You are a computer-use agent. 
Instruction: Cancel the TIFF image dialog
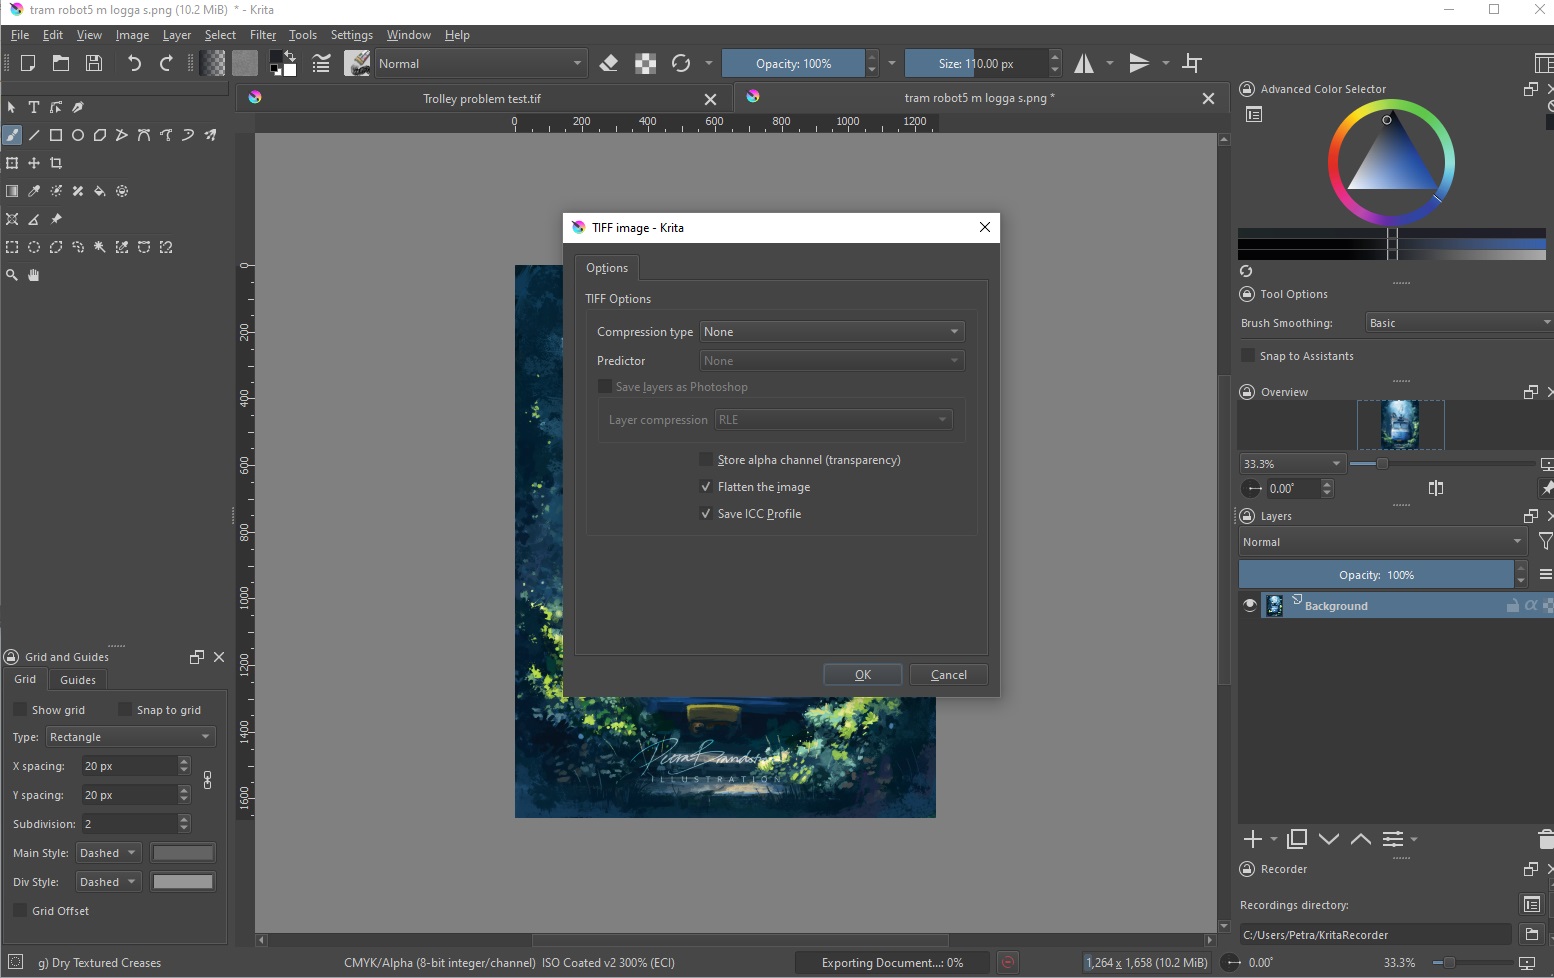(948, 675)
